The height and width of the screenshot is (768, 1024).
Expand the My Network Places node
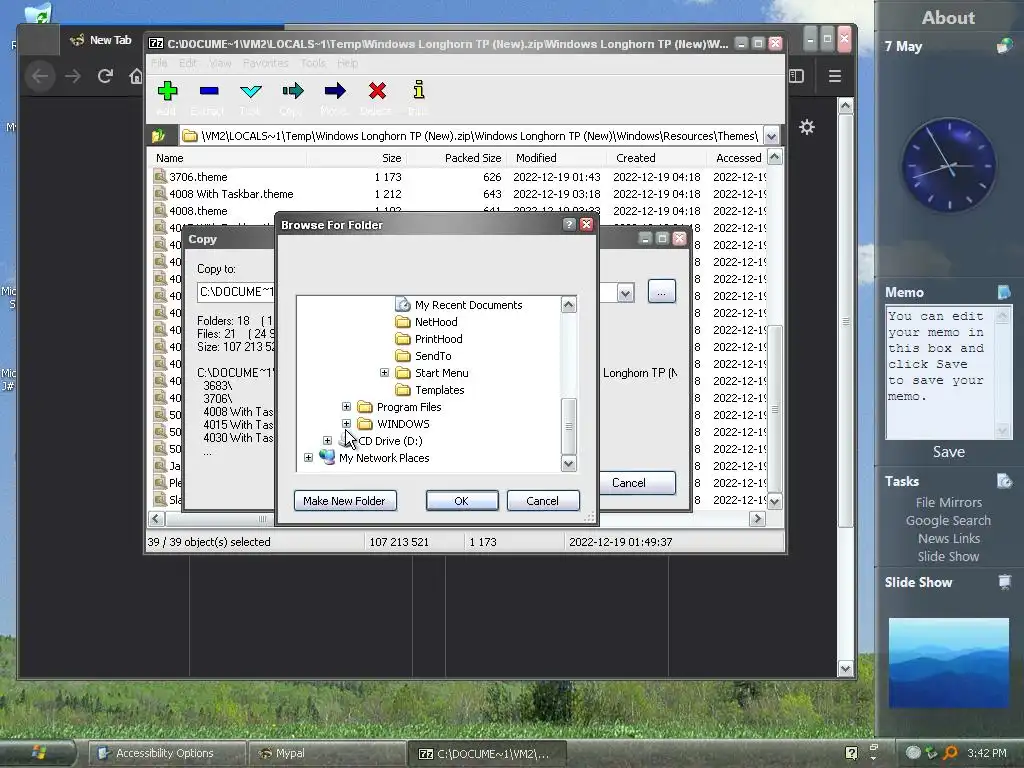coord(308,458)
